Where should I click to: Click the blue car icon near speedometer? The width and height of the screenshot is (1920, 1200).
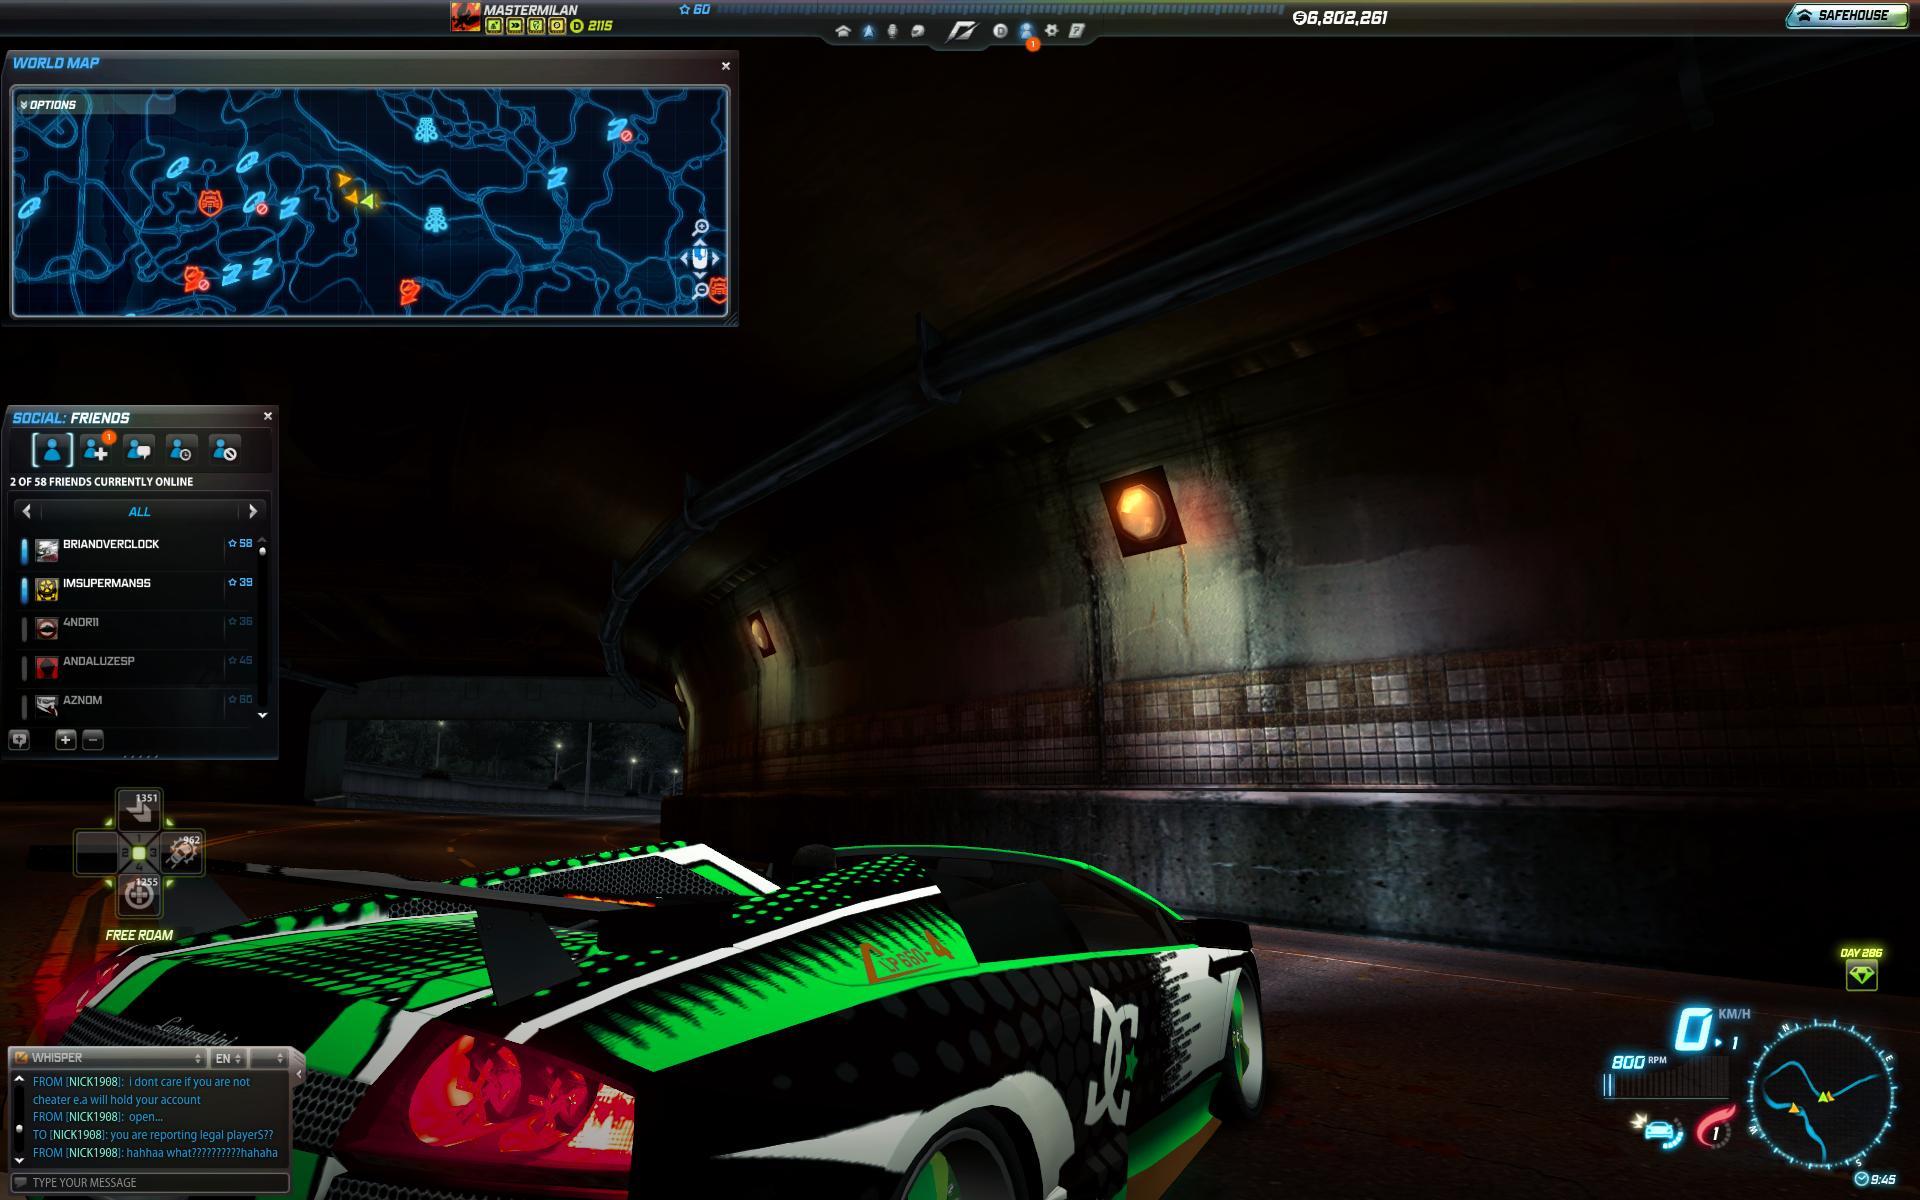(x=1659, y=1132)
